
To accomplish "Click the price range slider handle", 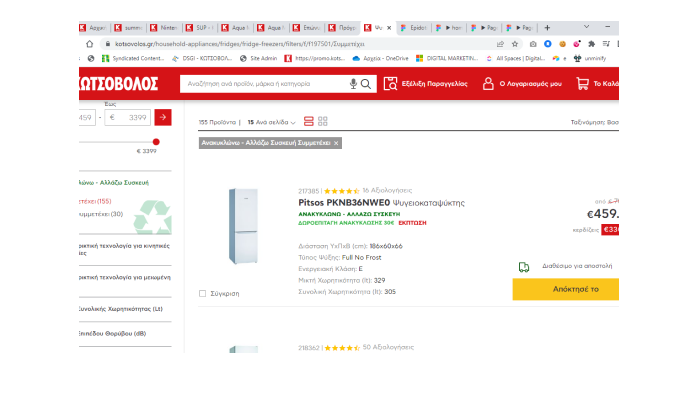I will click(156, 142).
